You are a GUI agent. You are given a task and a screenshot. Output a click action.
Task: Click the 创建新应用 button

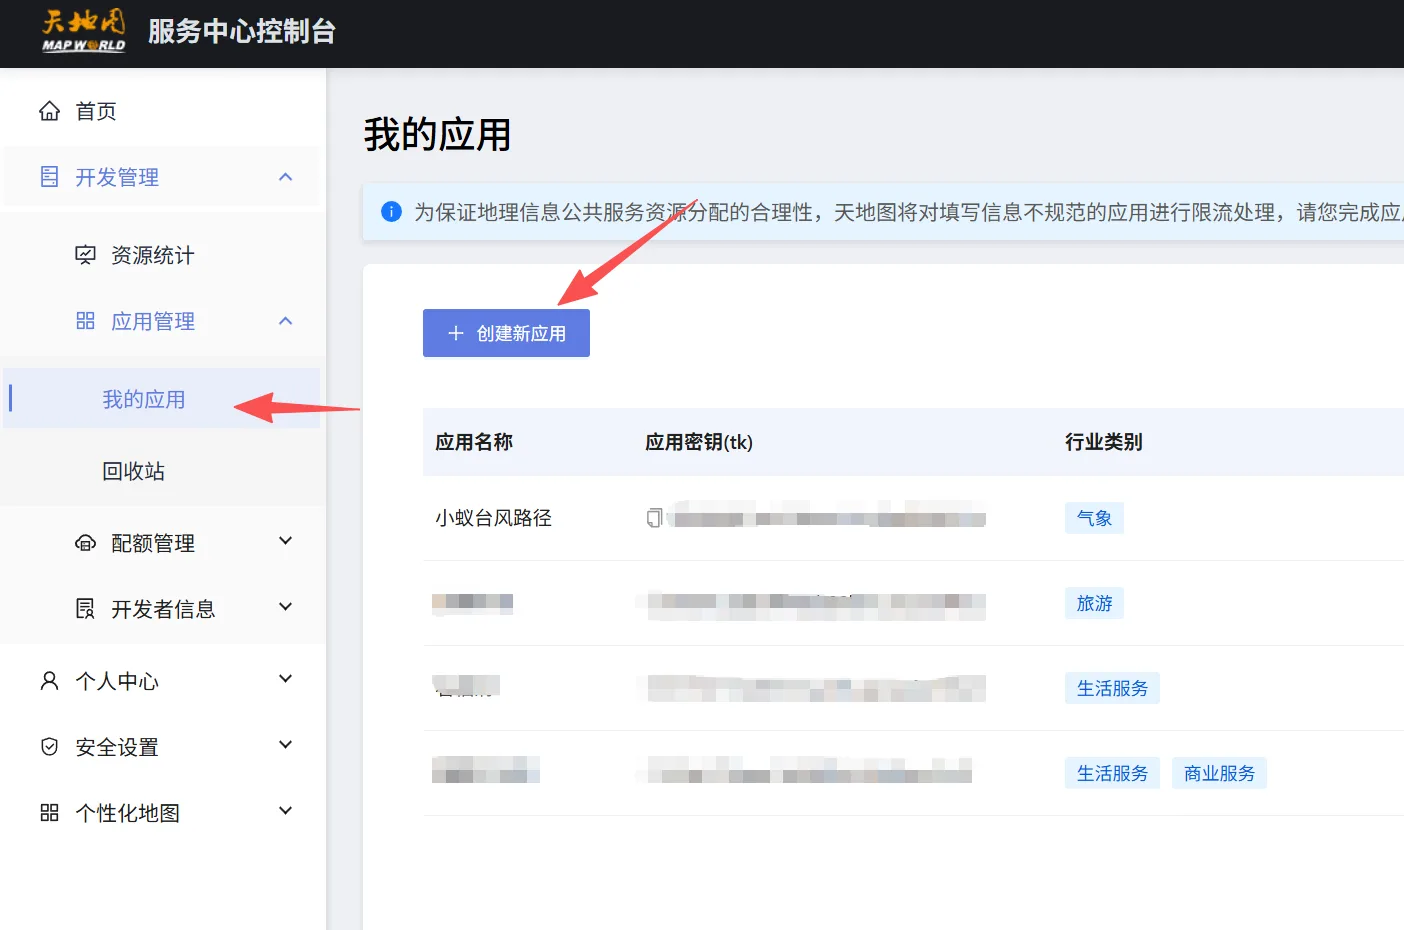pos(506,333)
